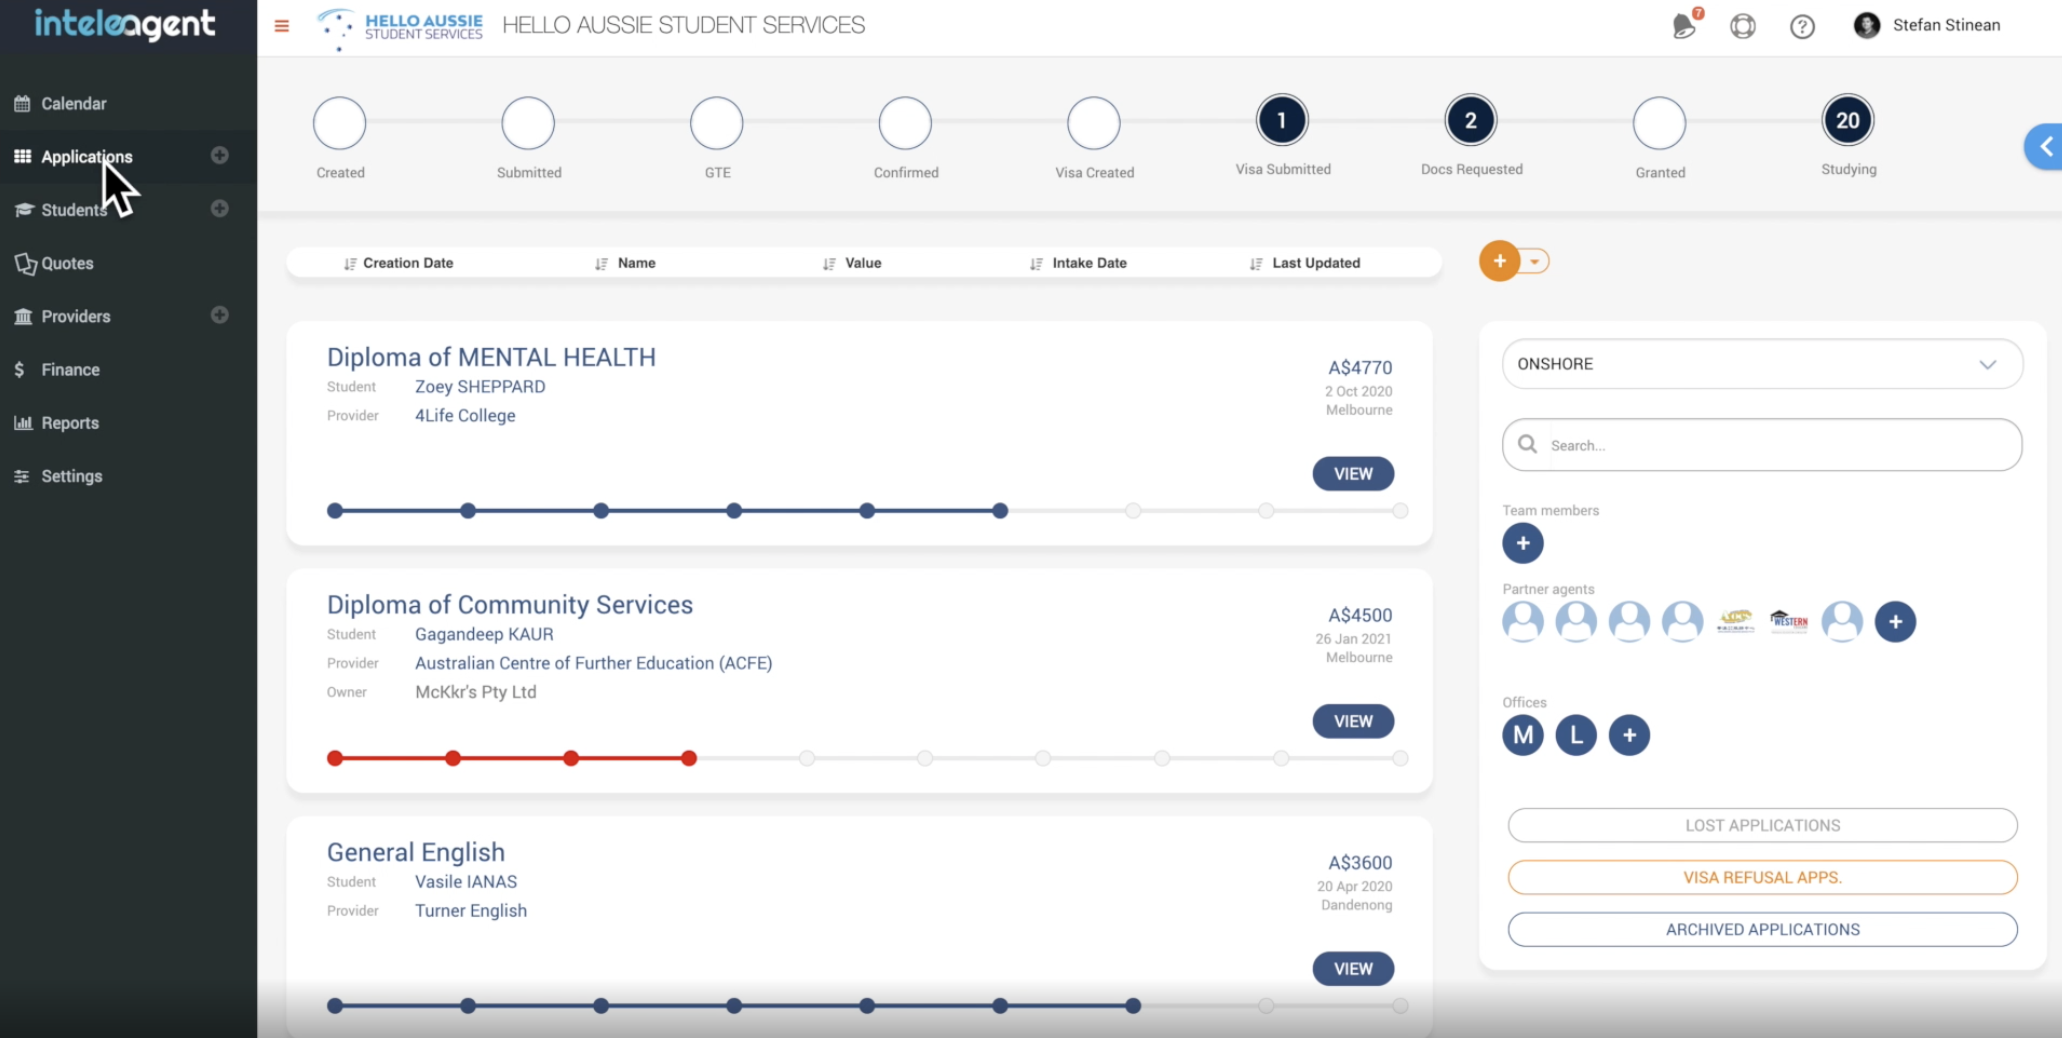Add new application via plus icon beside Applications
2062x1038 pixels.
(x=220, y=156)
